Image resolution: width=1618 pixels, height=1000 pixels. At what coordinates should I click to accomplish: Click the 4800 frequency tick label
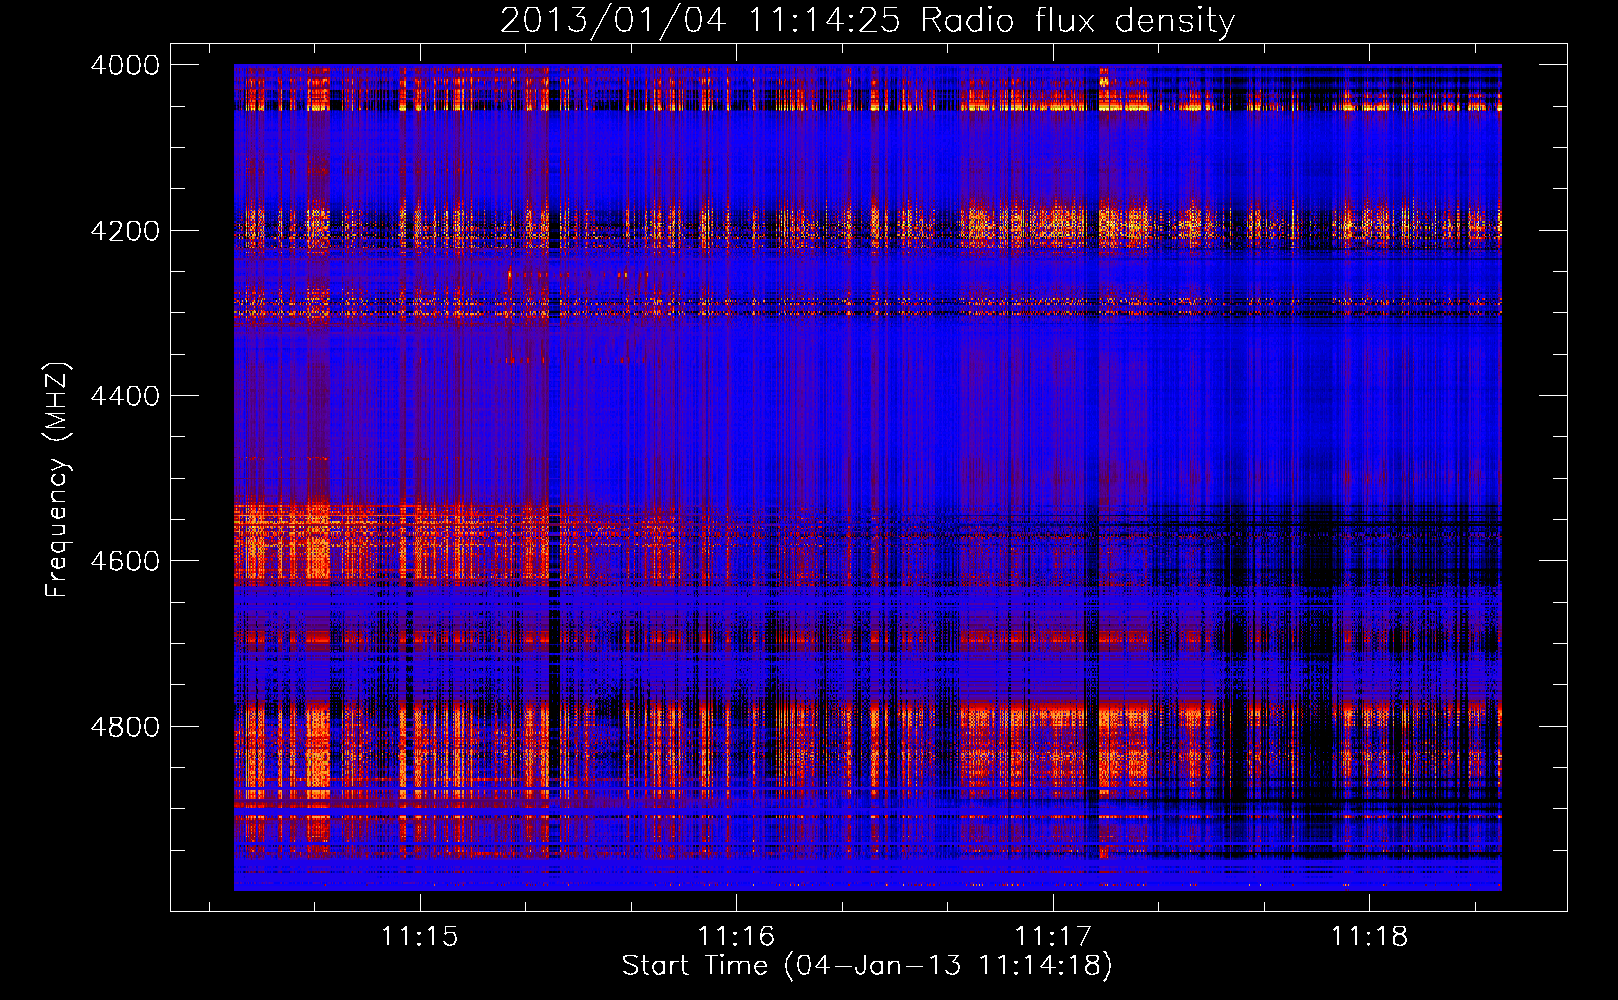(x=124, y=727)
